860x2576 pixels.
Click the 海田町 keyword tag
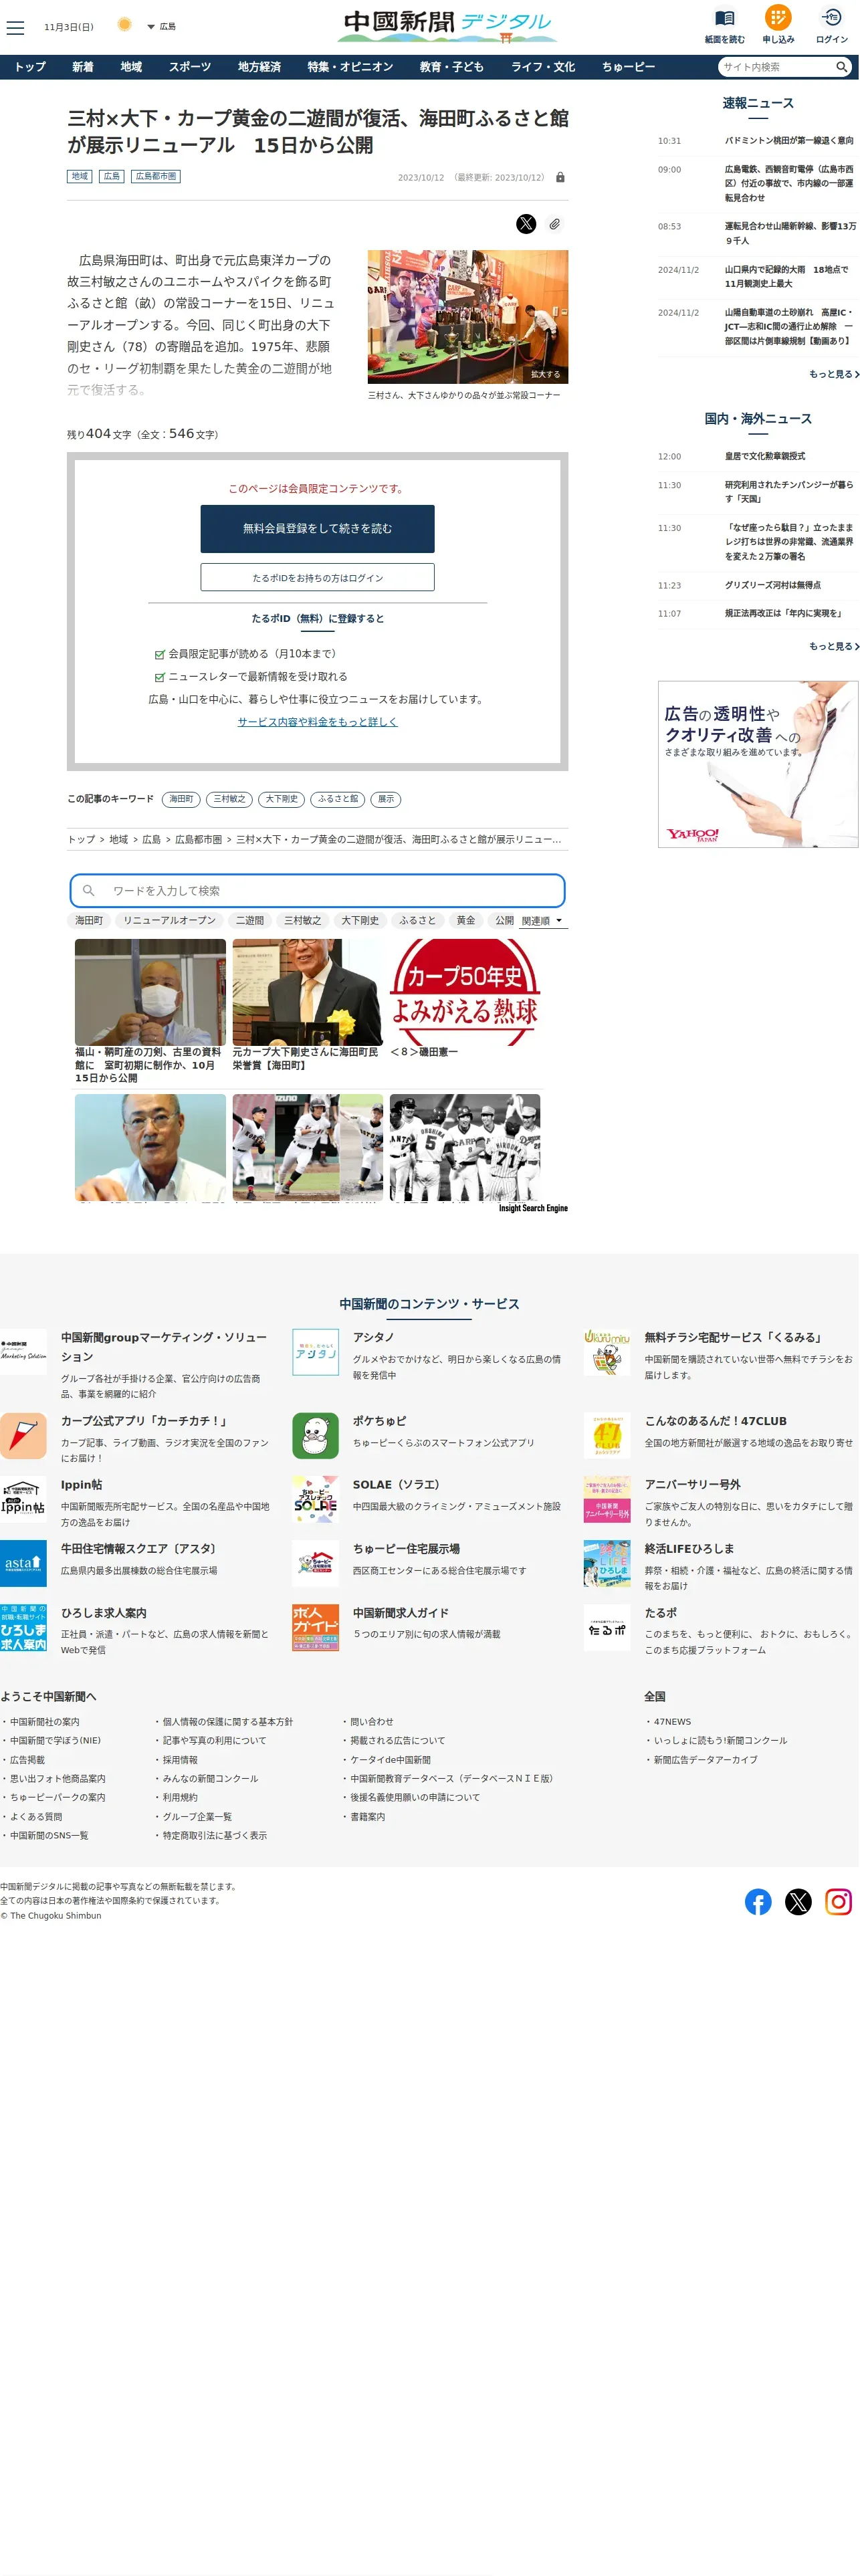pyautogui.click(x=181, y=799)
